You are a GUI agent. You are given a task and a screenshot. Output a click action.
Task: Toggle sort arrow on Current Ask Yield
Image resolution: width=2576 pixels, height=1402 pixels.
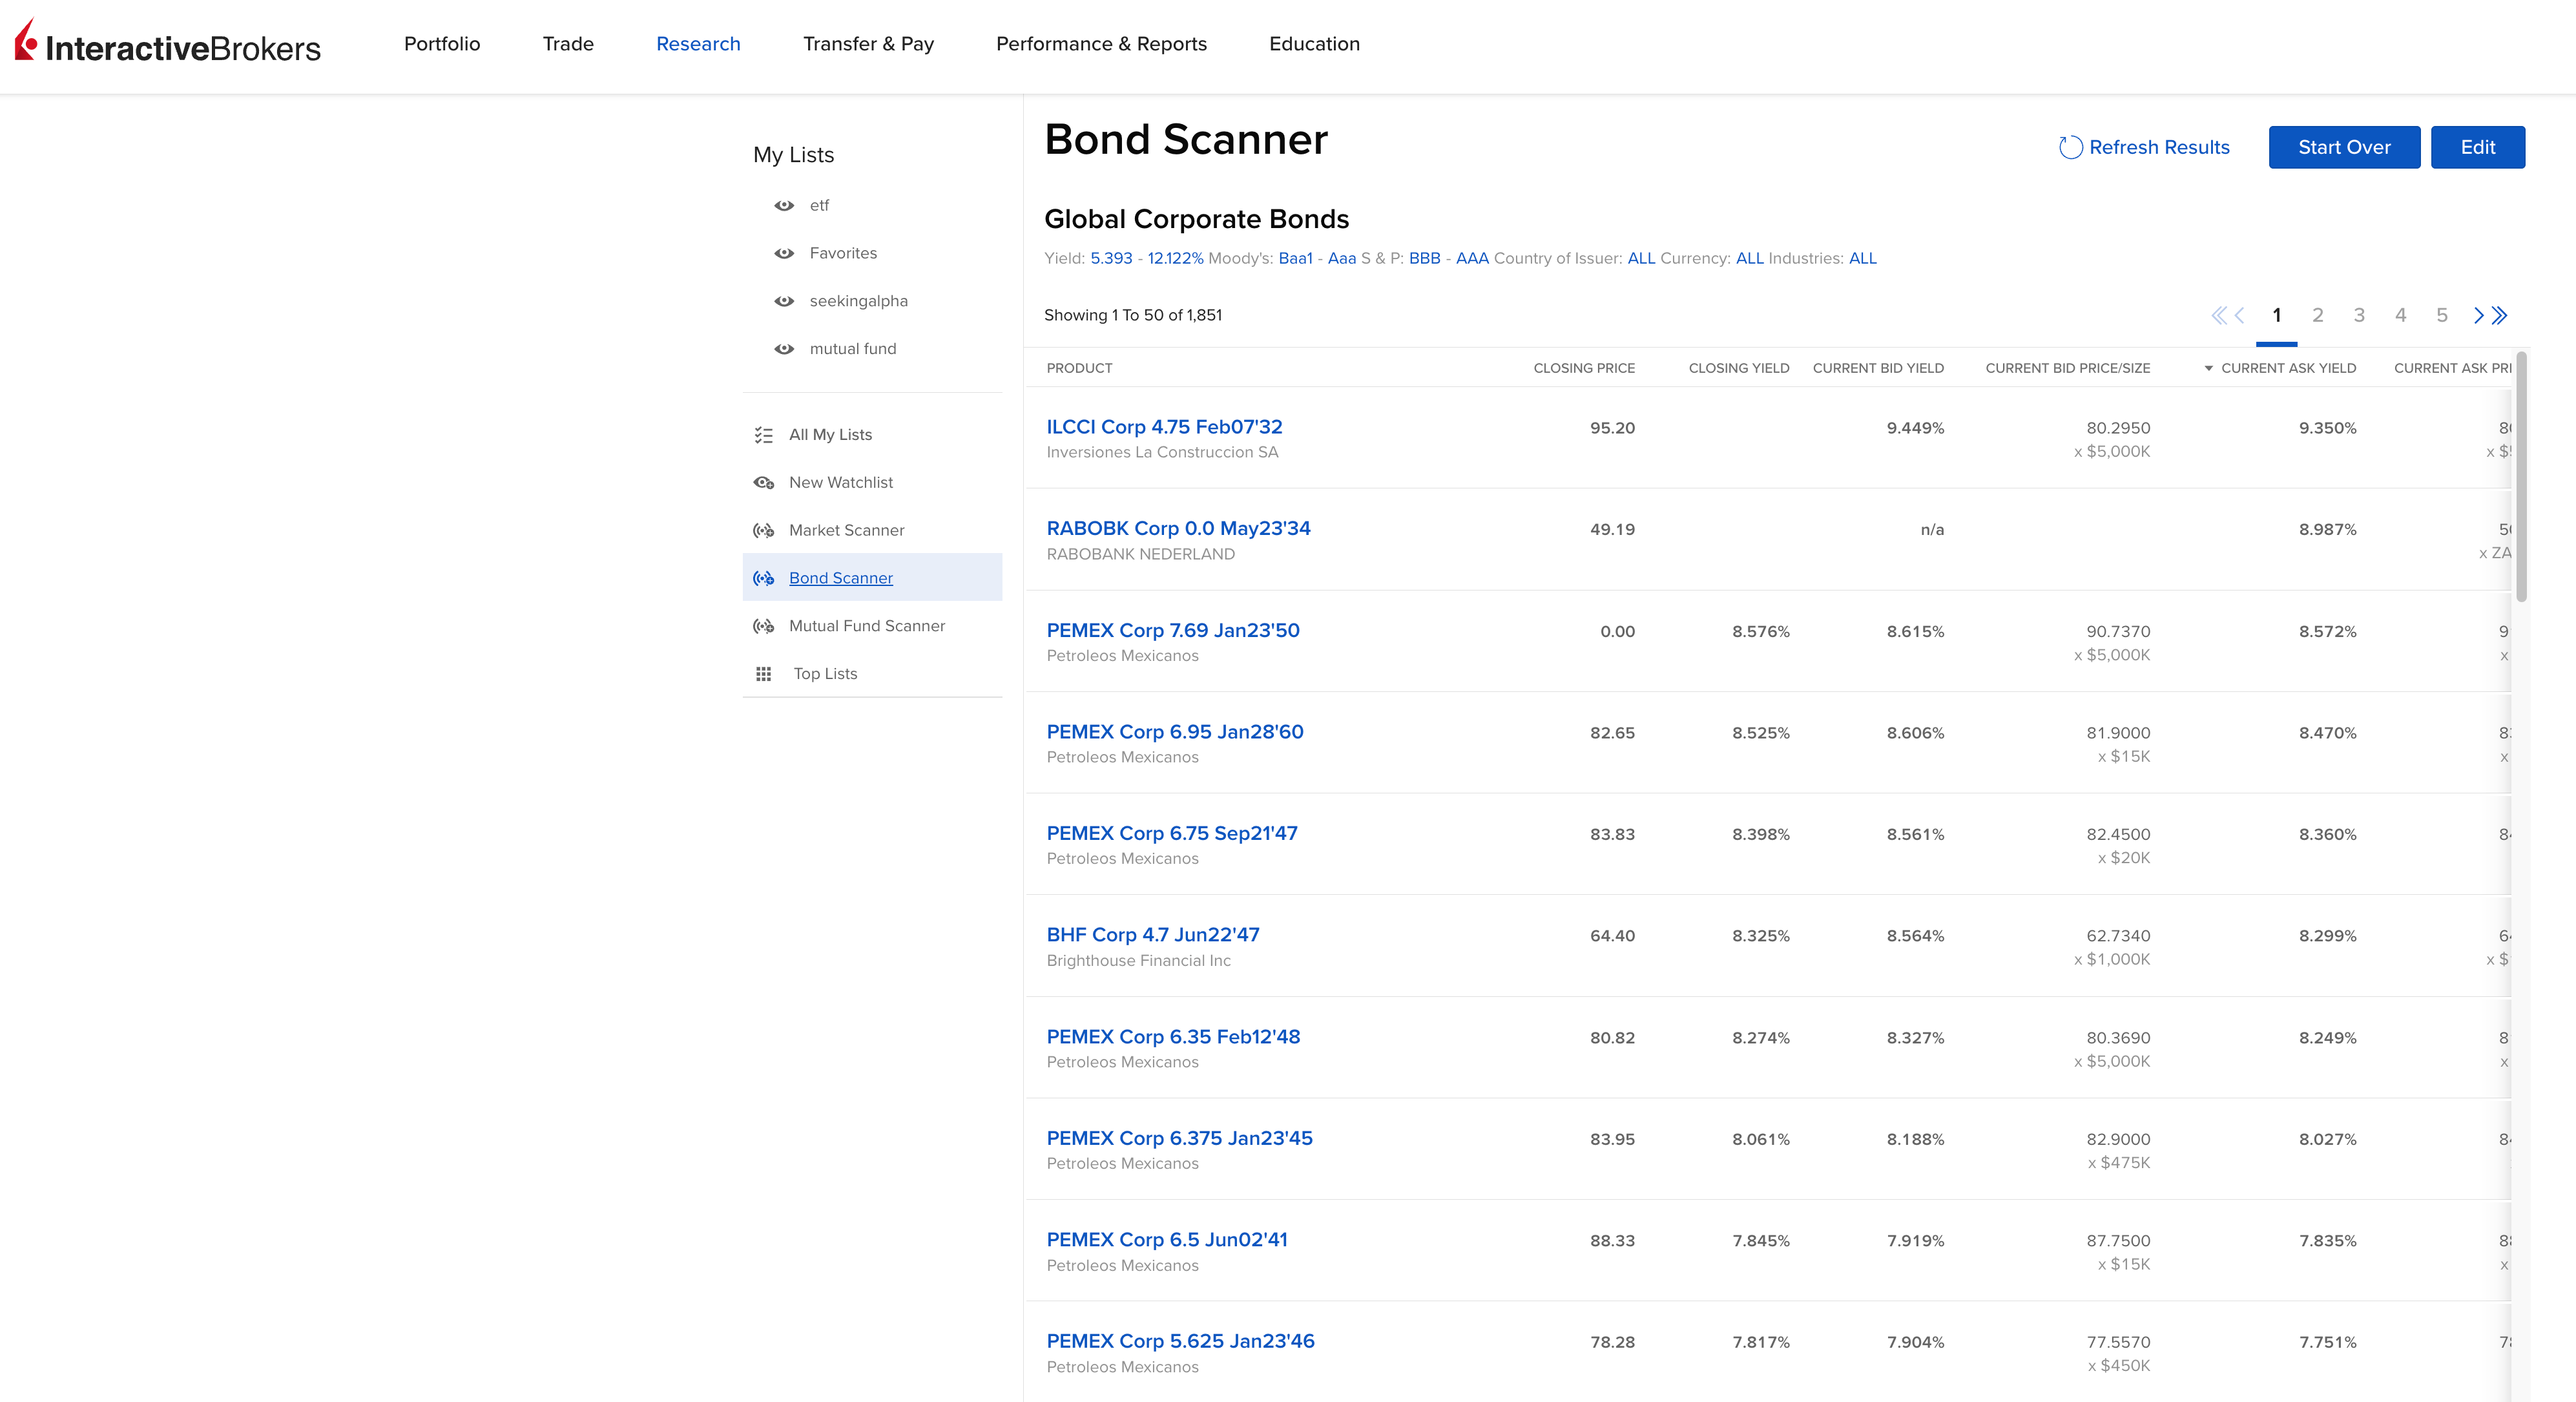(x=2208, y=369)
